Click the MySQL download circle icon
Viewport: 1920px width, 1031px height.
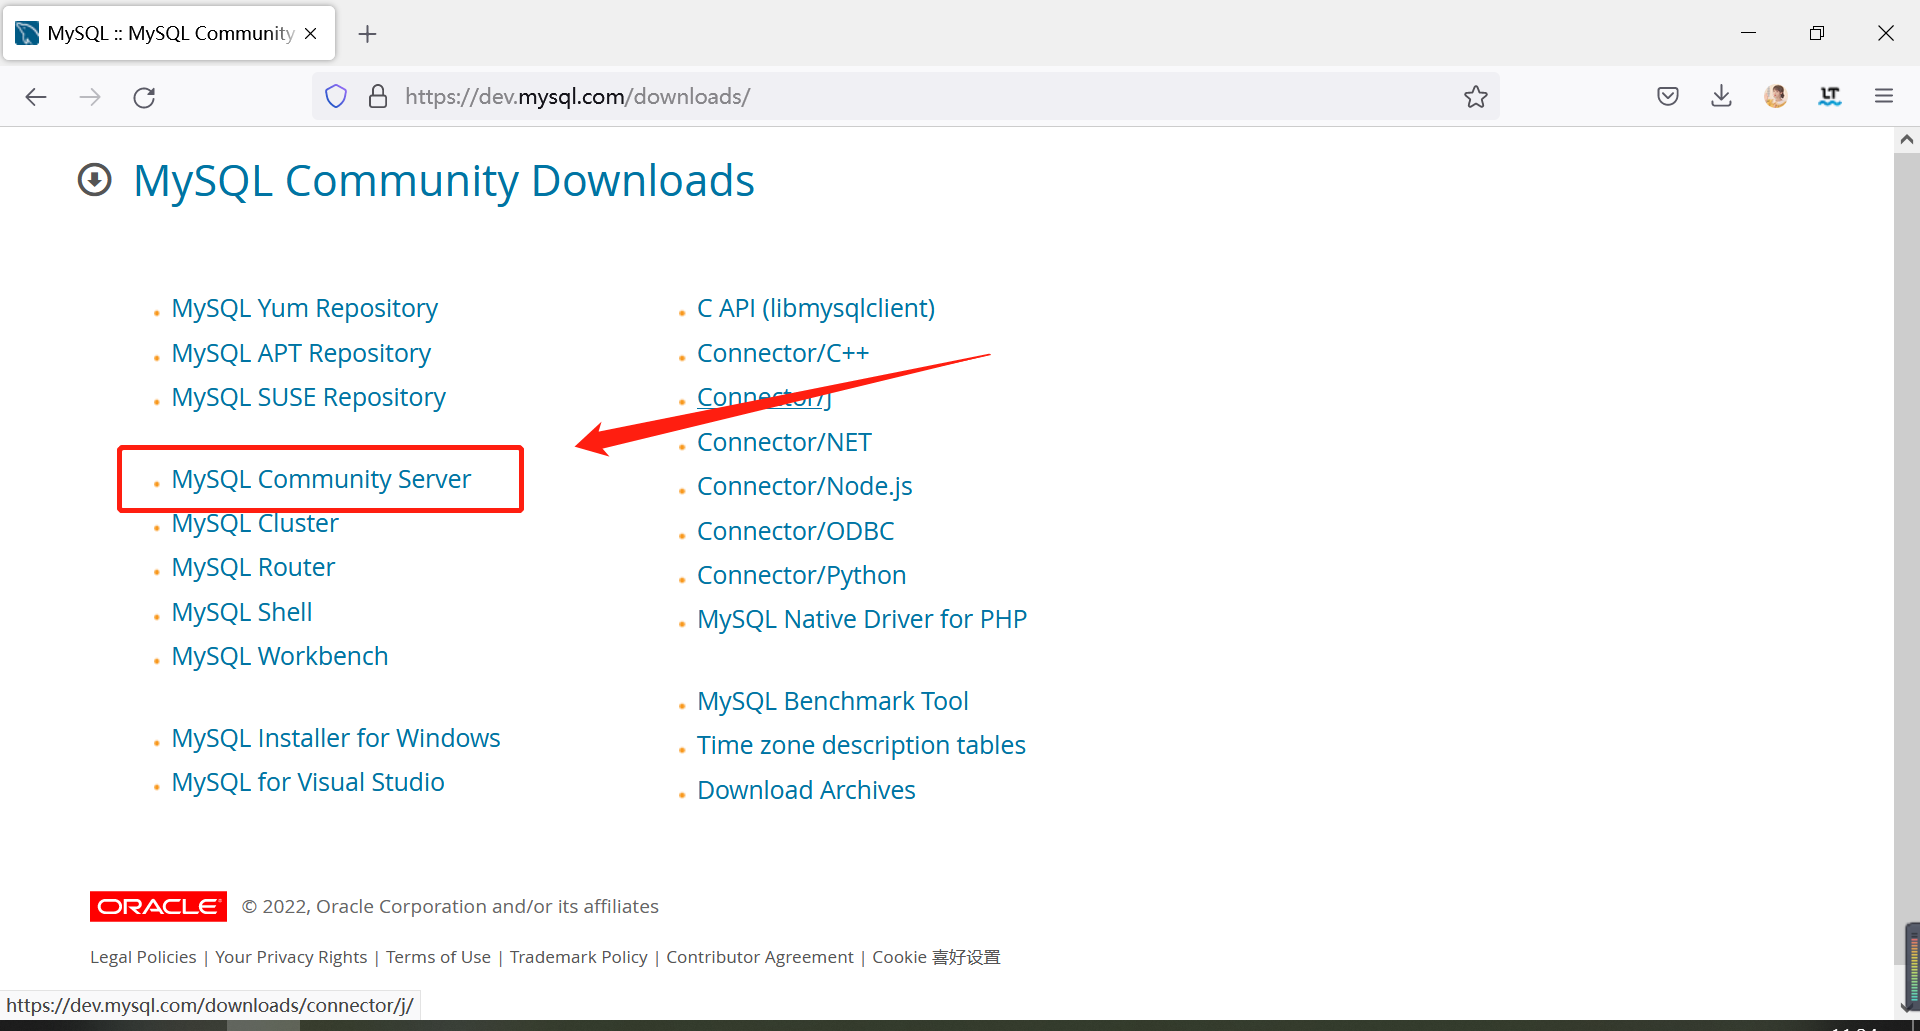coord(95,180)
